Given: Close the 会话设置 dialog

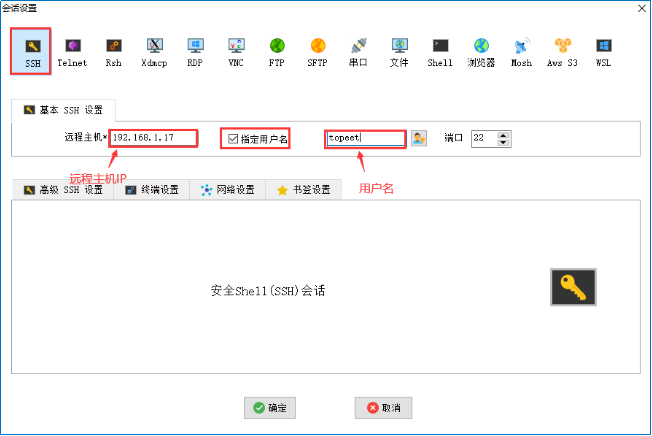Looking at the screenshot, I should [x=642, y=8].
